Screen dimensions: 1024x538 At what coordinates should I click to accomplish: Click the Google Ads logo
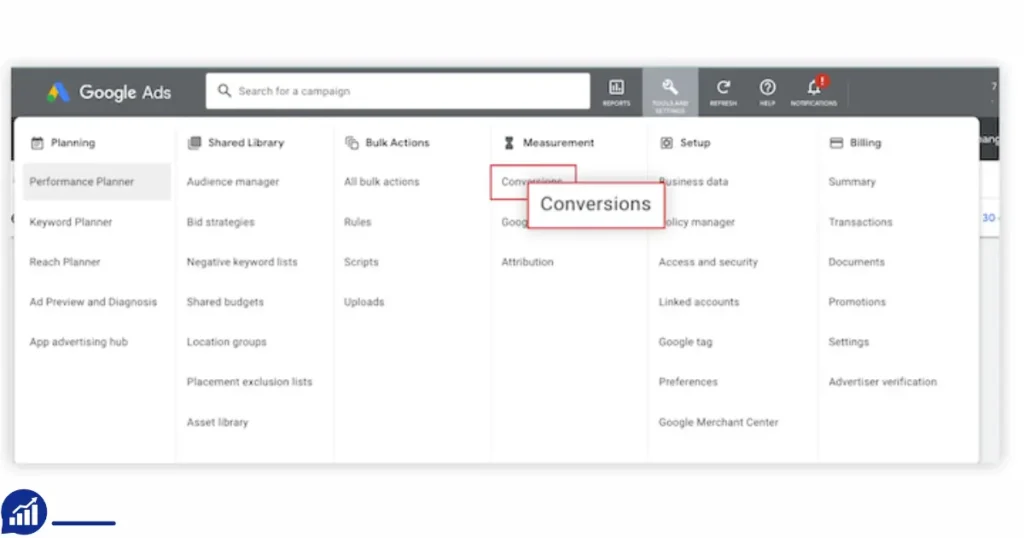tap(108, 92)
